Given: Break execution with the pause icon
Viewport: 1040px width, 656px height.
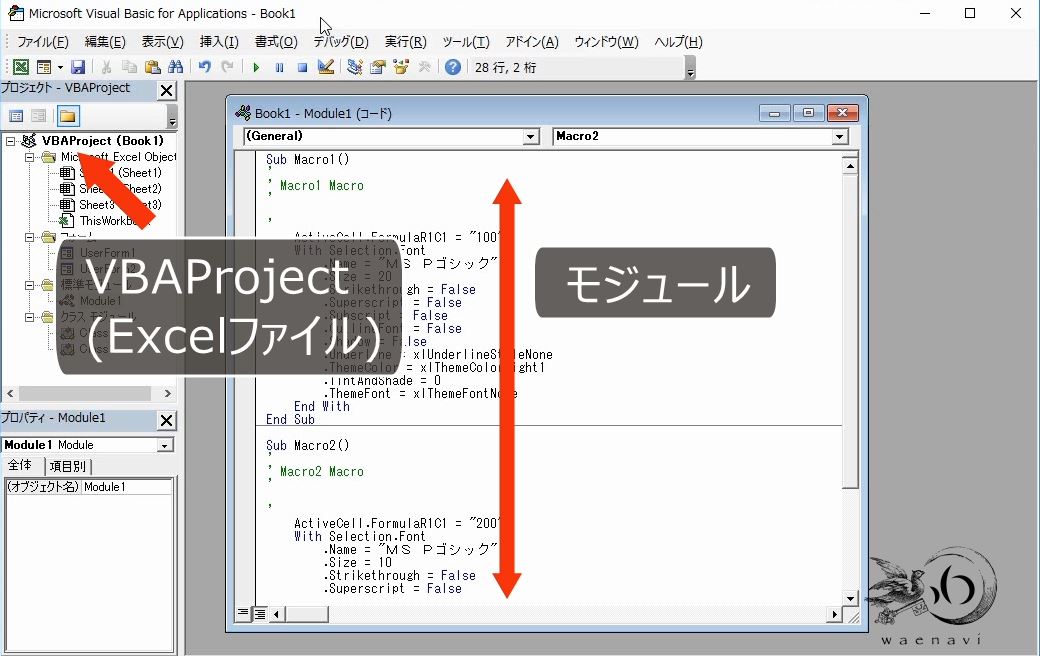Looking at the screenshot, I should 279,67.
